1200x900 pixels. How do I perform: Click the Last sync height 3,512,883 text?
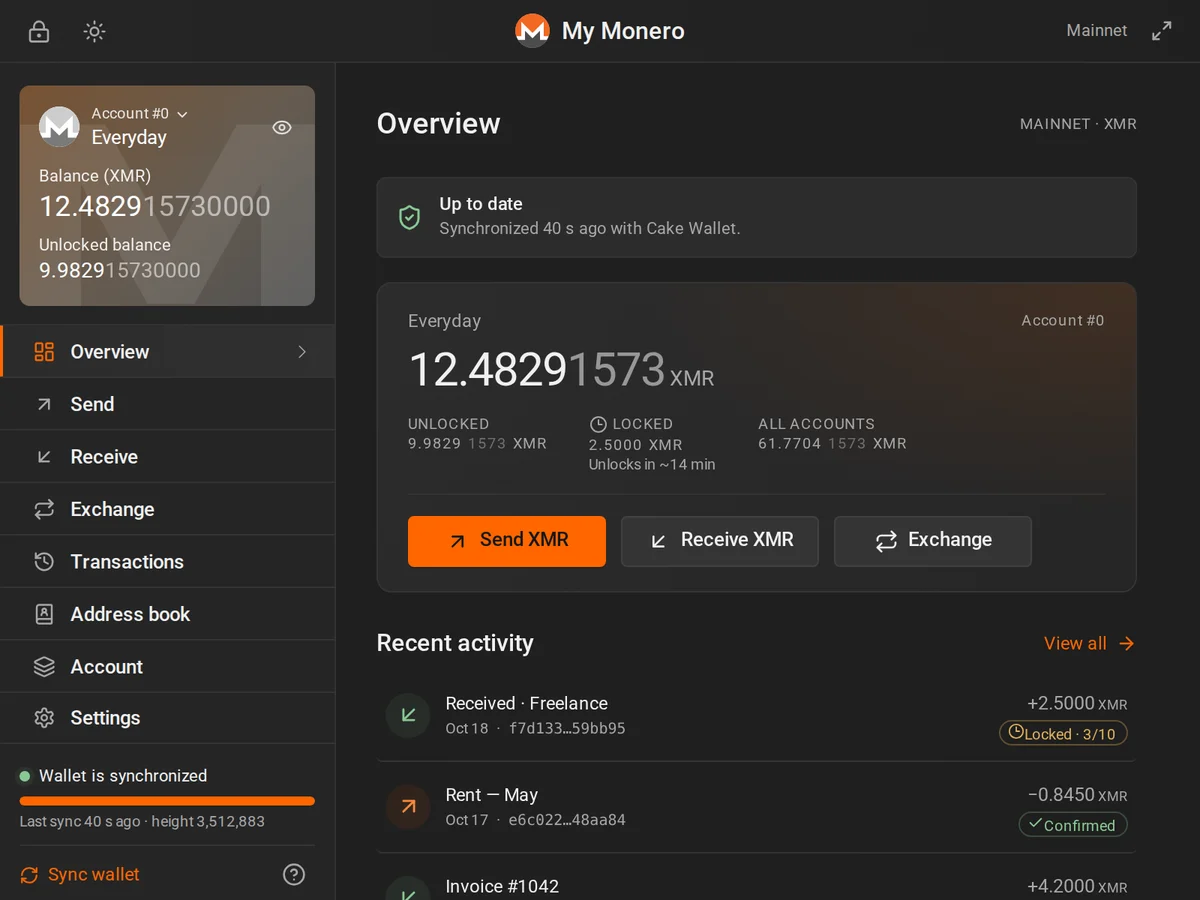tap(142, 822)
